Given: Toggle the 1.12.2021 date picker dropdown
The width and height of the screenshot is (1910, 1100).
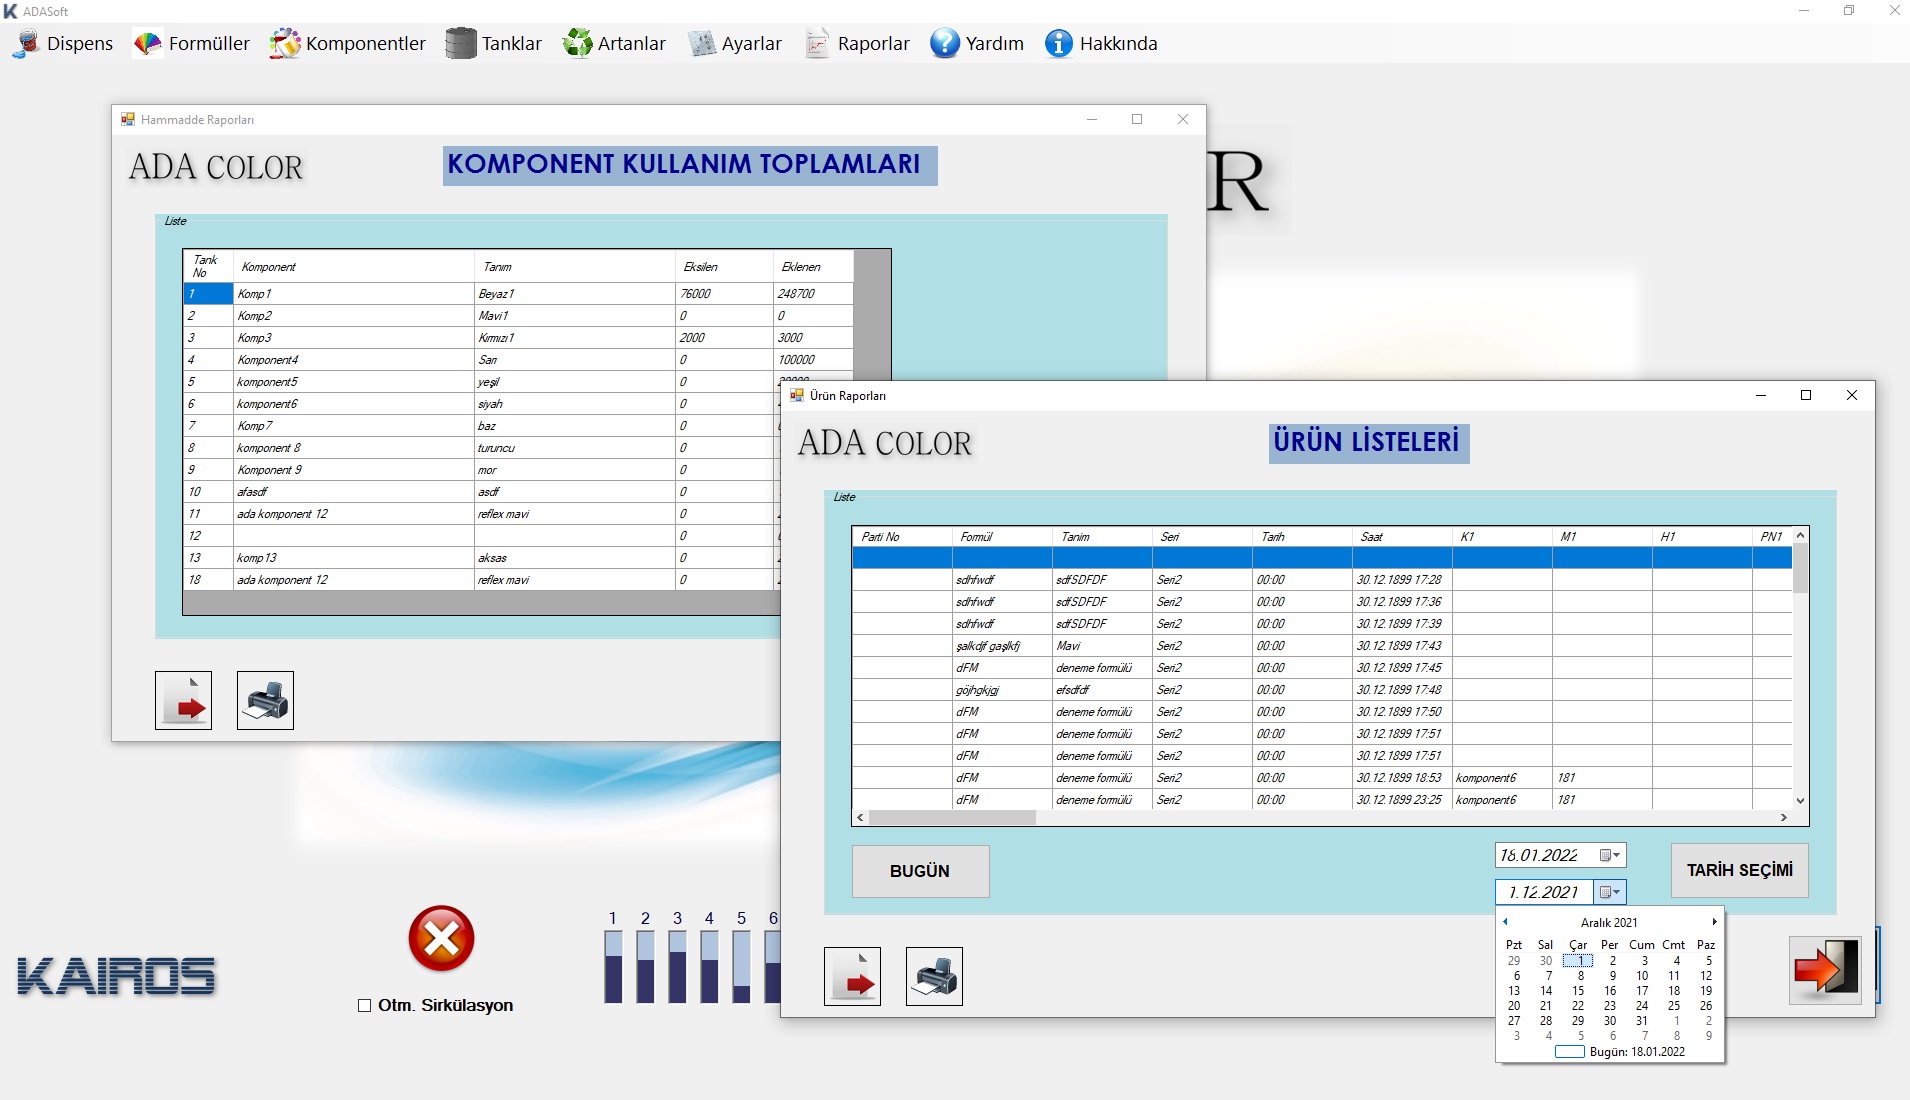Looking at the screenshot, I should tap(1609, 892).
